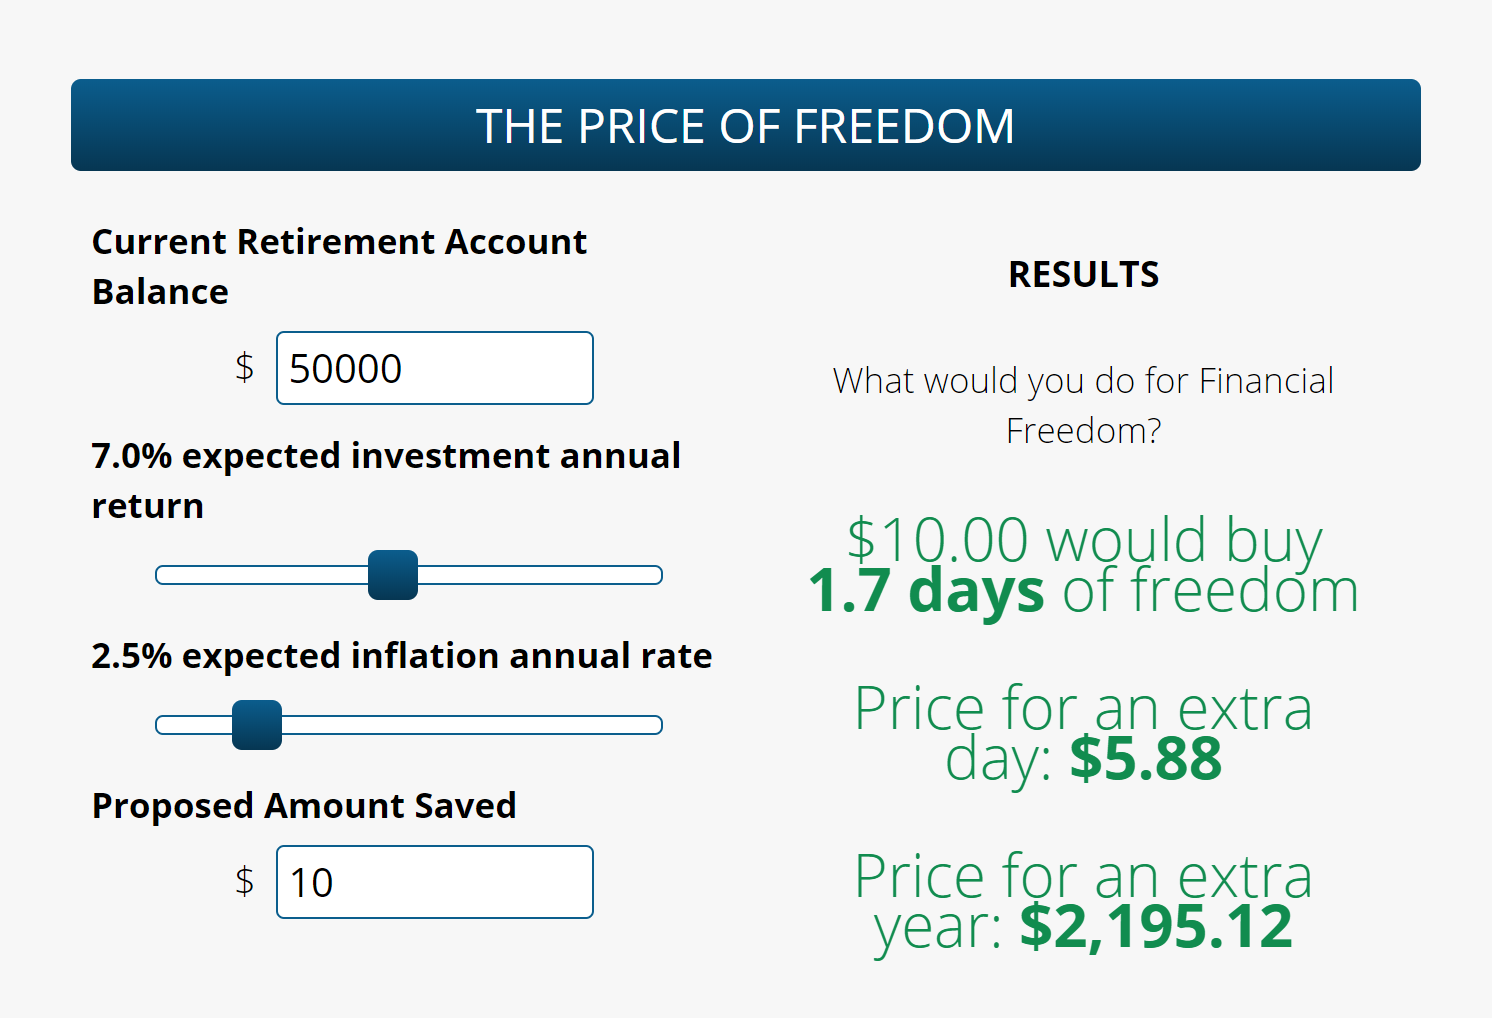Viewport: 1492px width, 1018px height.
Task: Click the extra year price $2,195.12
Action: (1156, 926)
